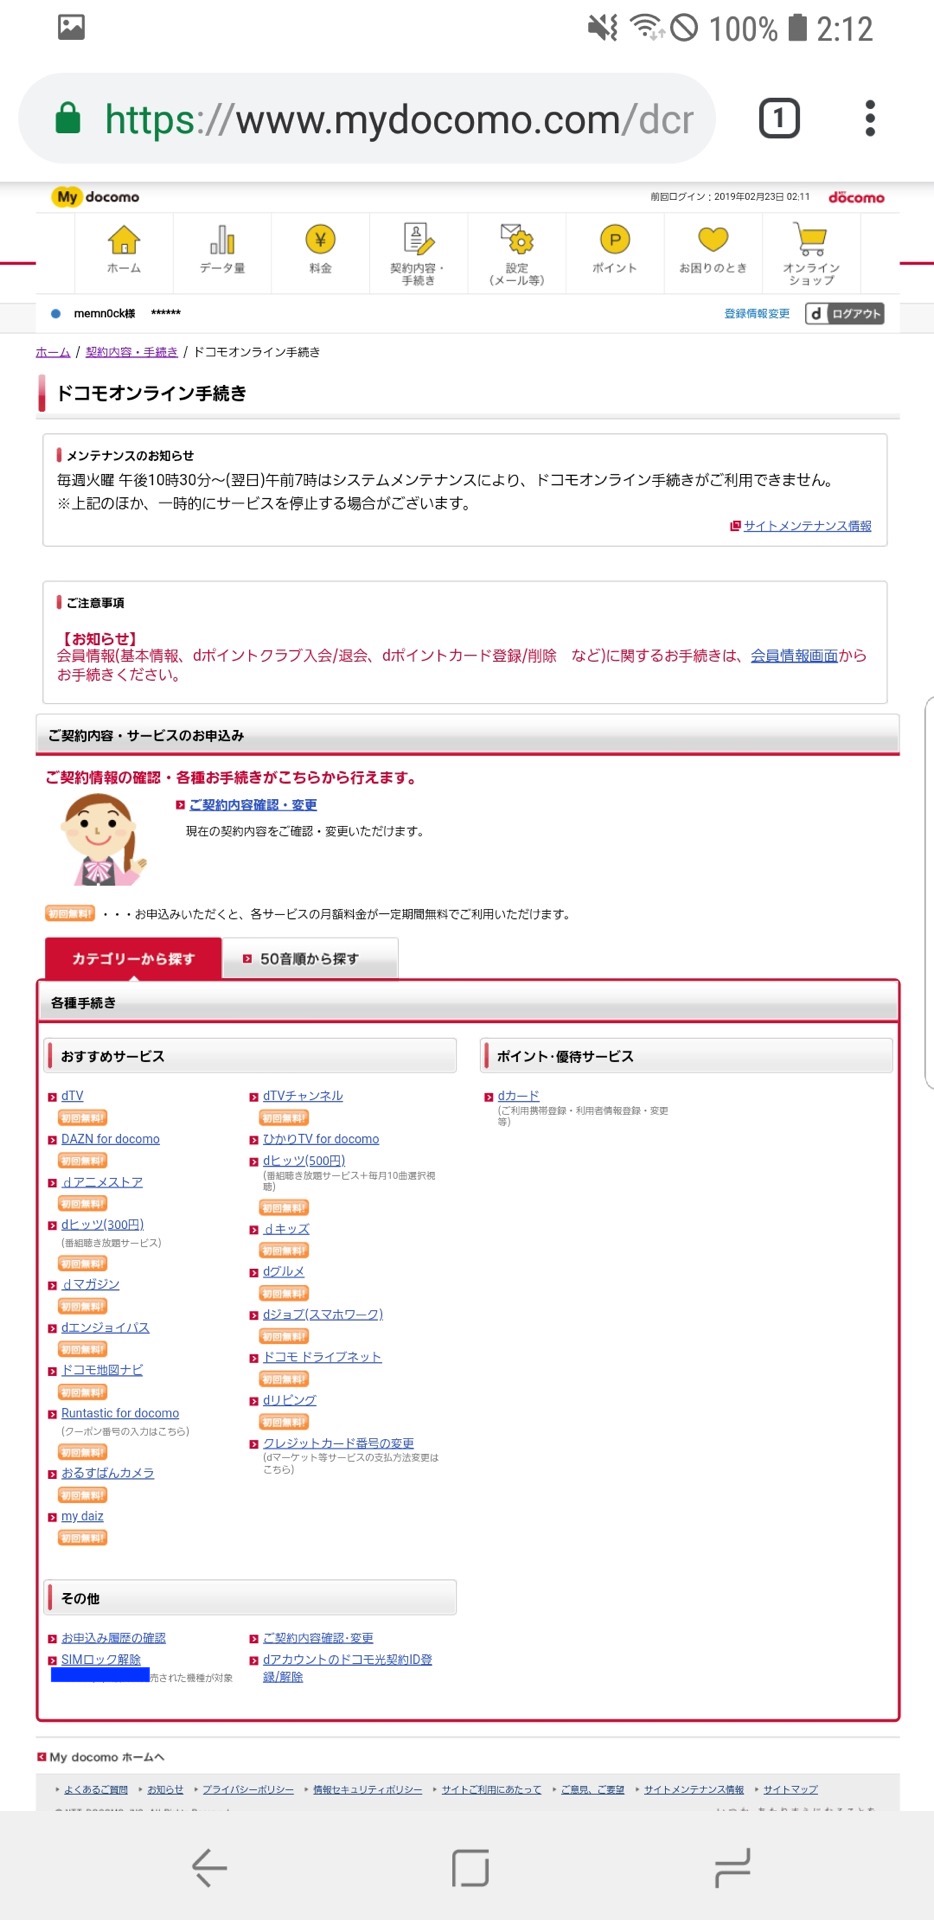Open Chrome three-dot menu
The height and width of the screenshot is (1920, 934).
tap(870, 119)
